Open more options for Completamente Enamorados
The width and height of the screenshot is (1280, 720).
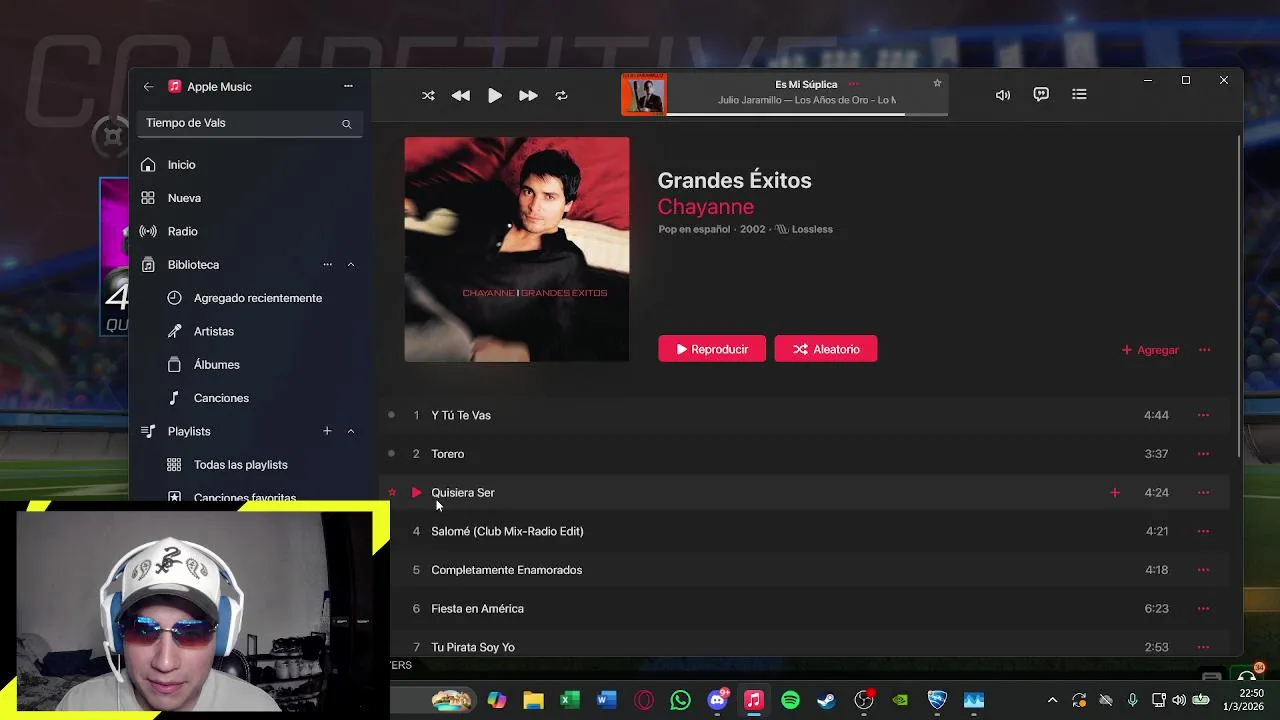1203,570
